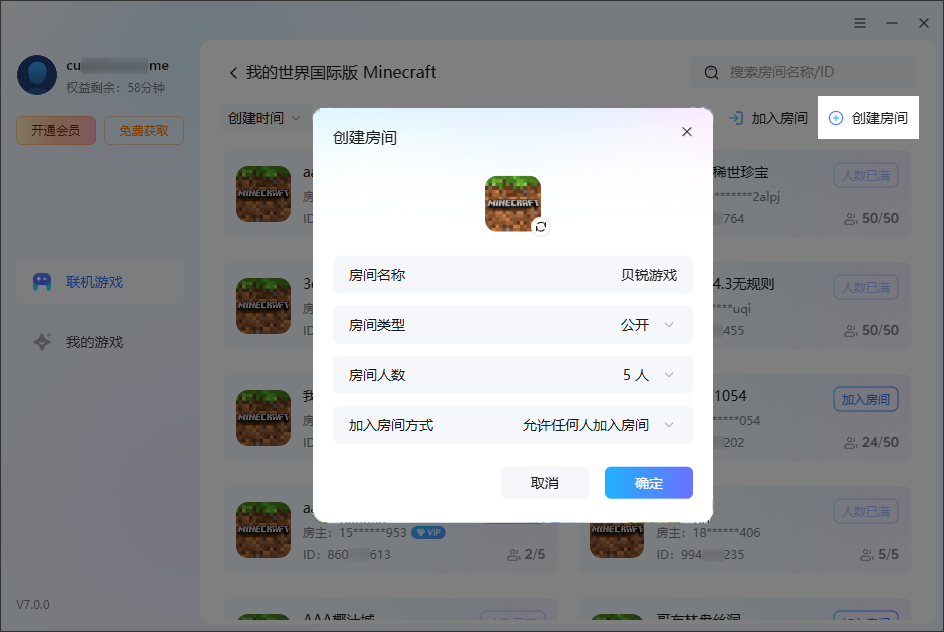Click the V7.0.0 version label
This screenshot has width=944, height=632.
click(33, 604)
